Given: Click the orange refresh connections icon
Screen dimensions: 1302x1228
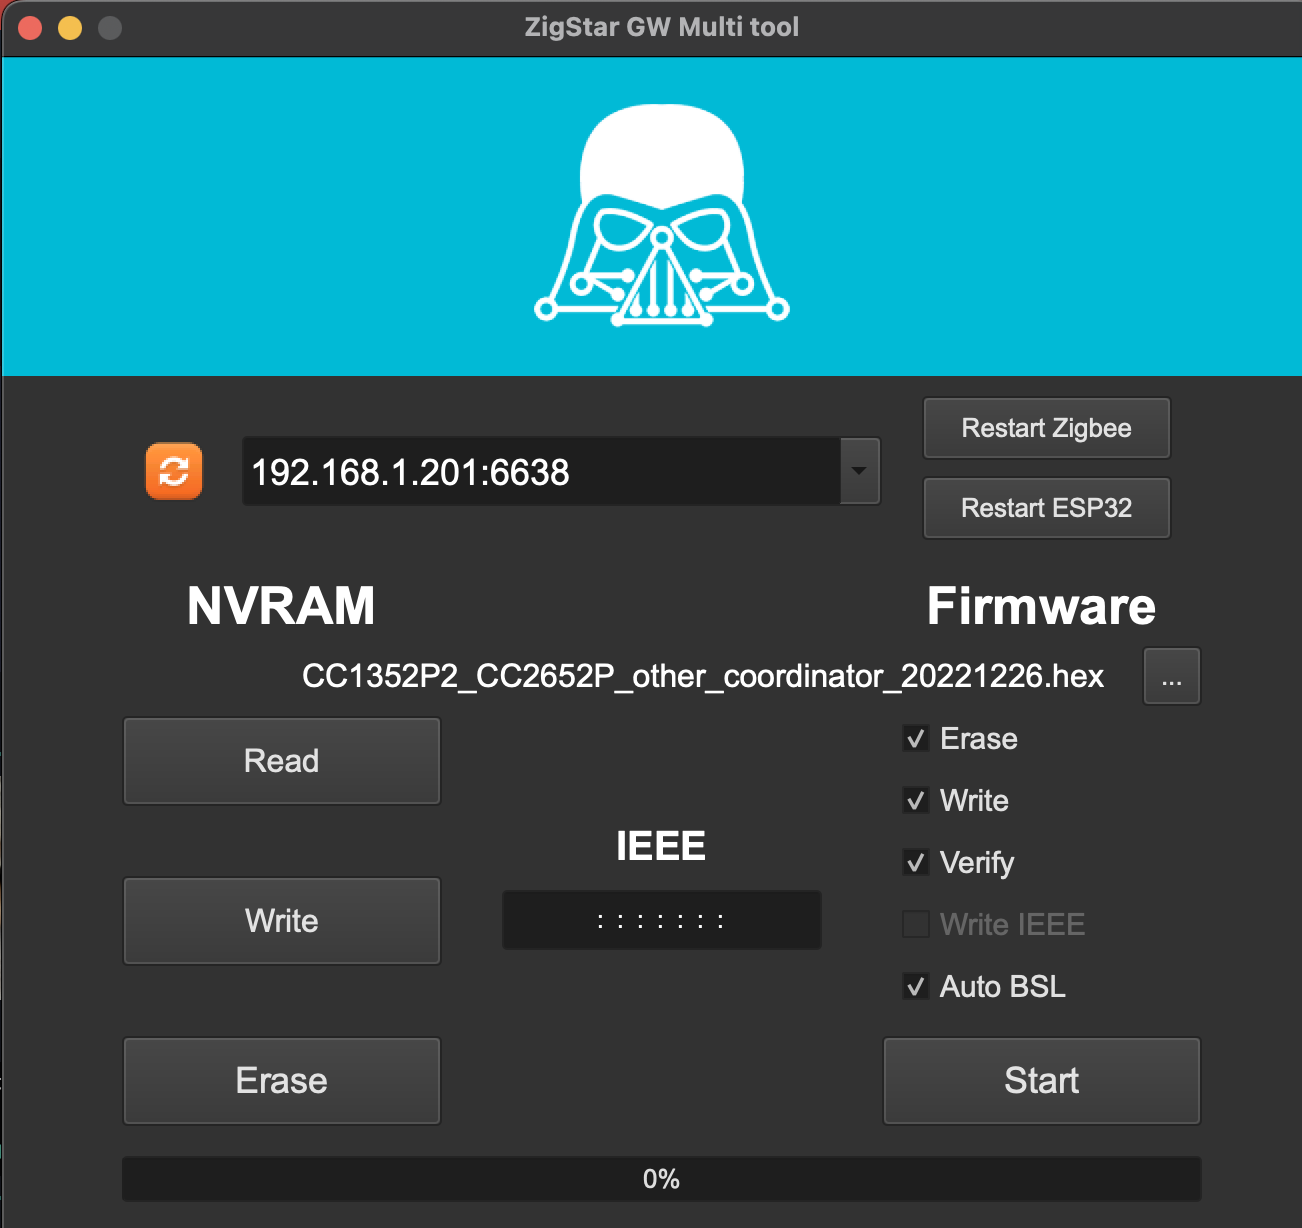Looking at the screenshot, I should (x=174, y=470).
